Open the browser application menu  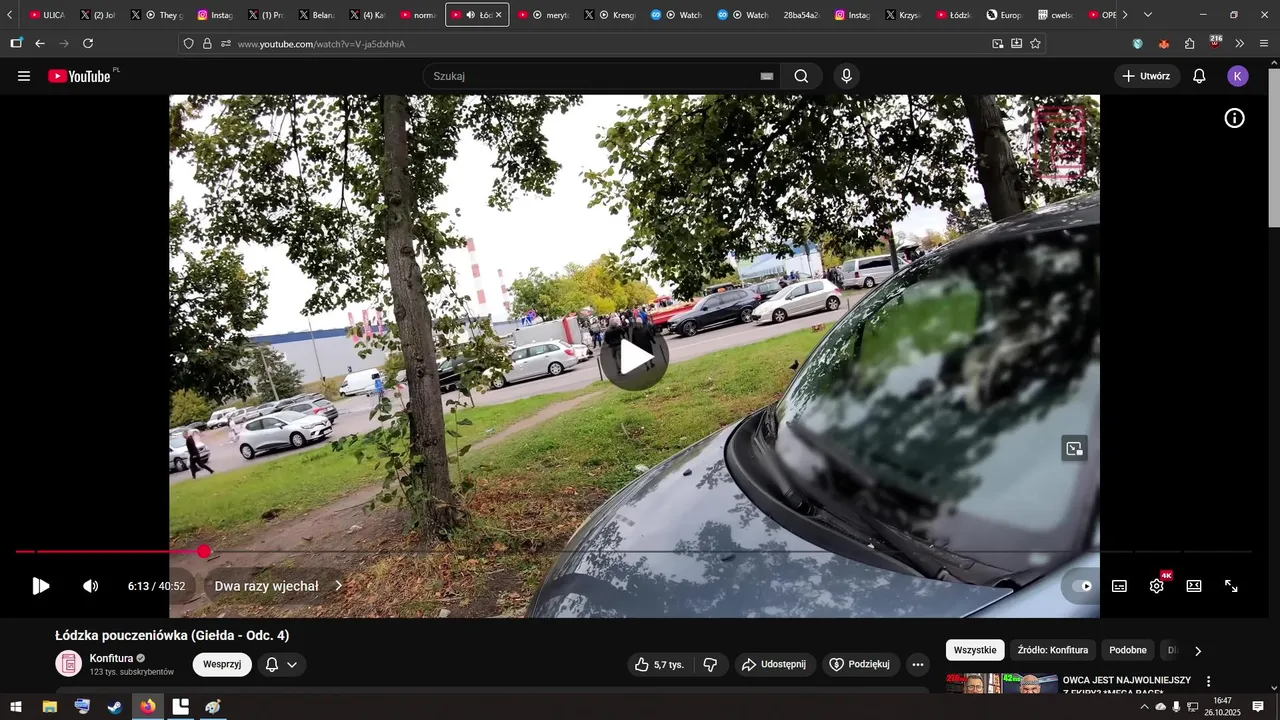click(1264, 44)
